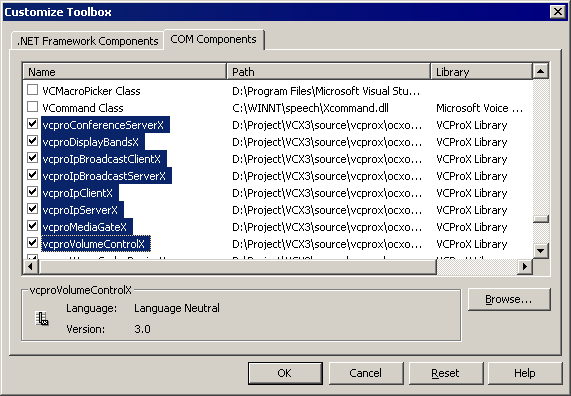Sort list by Library column header
The width and height of the screenshot is (571, 396).
click(x=481, y=72)
